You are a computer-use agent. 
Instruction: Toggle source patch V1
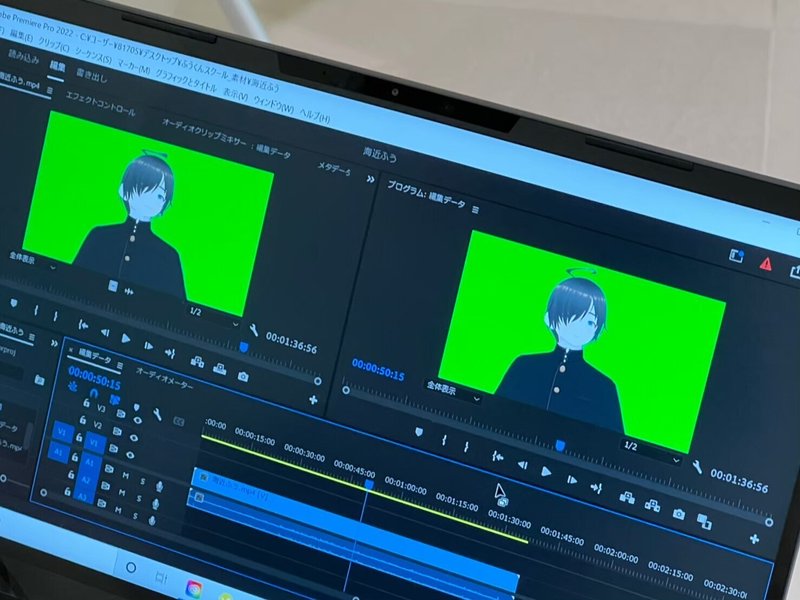pyautogui.click(x=62, y=434)
